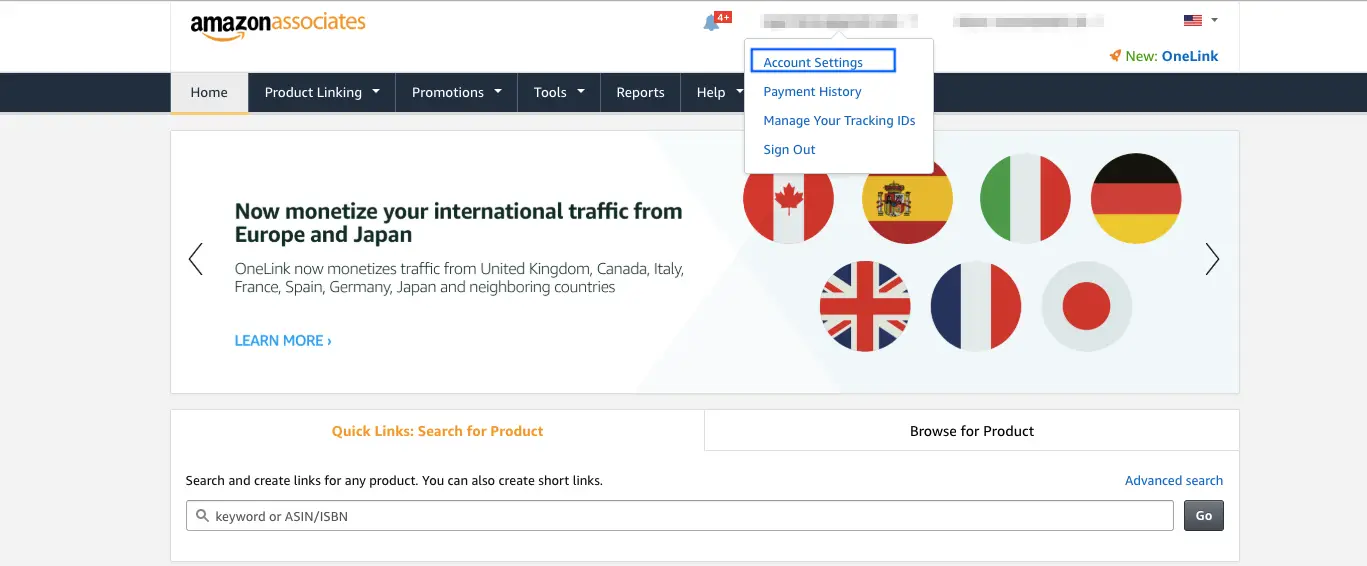The width and height of the screenshot is (1367, 566).
Task: Click the blurred account name at top
Action: tap(839, 20)
